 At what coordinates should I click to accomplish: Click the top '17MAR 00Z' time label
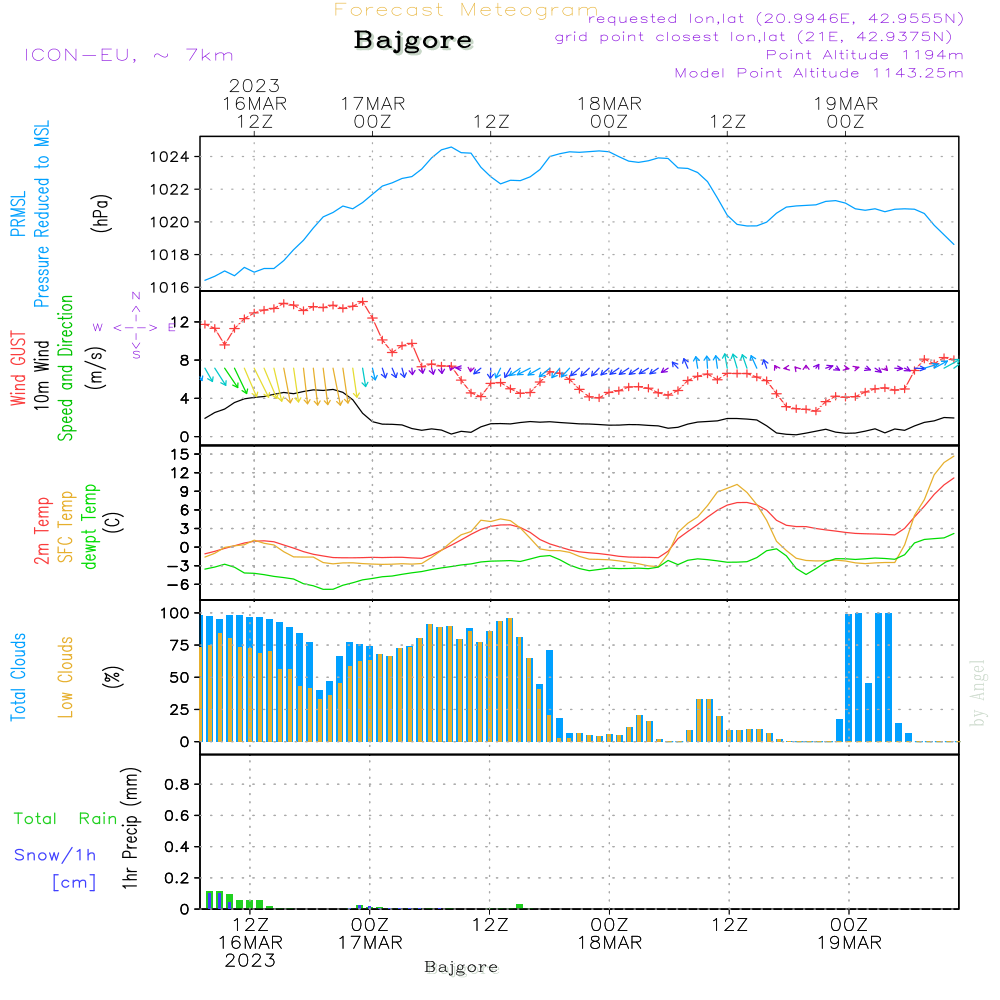click(372, 113)
